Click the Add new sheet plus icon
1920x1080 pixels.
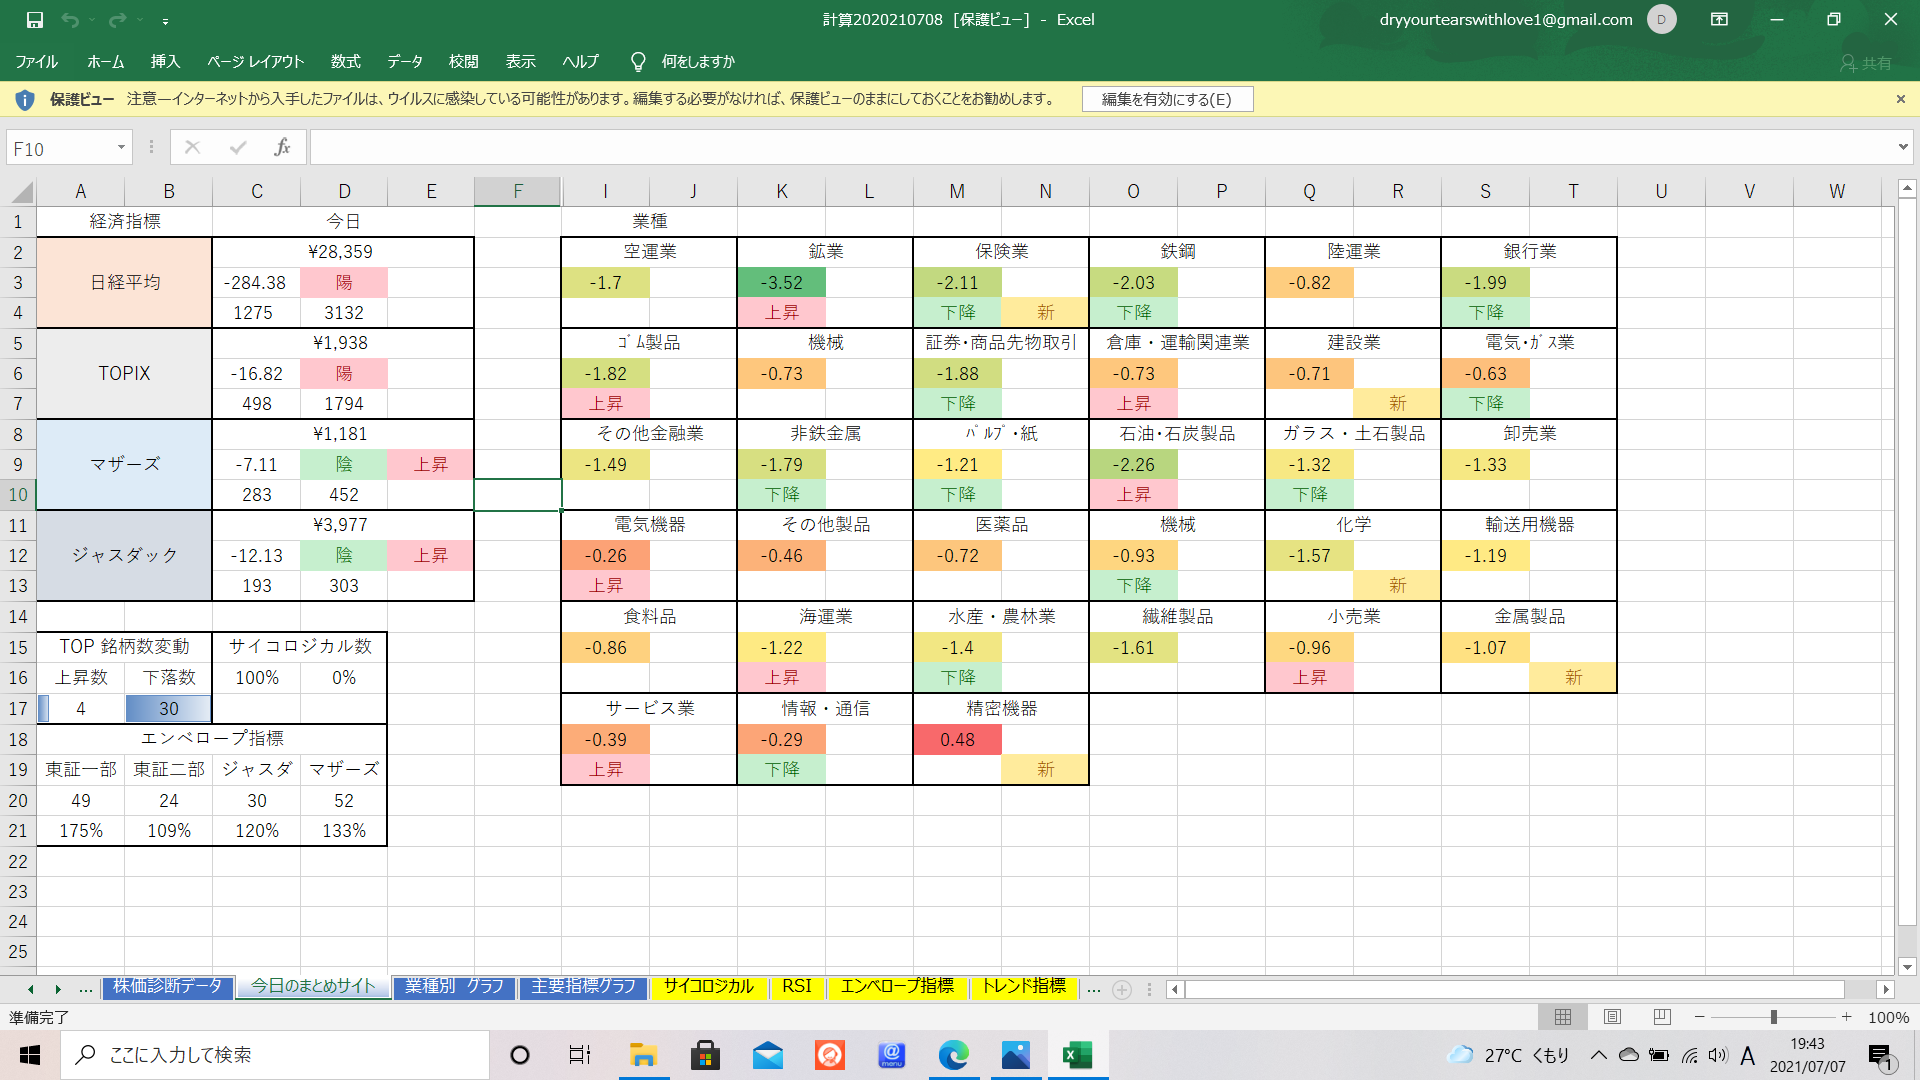tap(1122, 989)
